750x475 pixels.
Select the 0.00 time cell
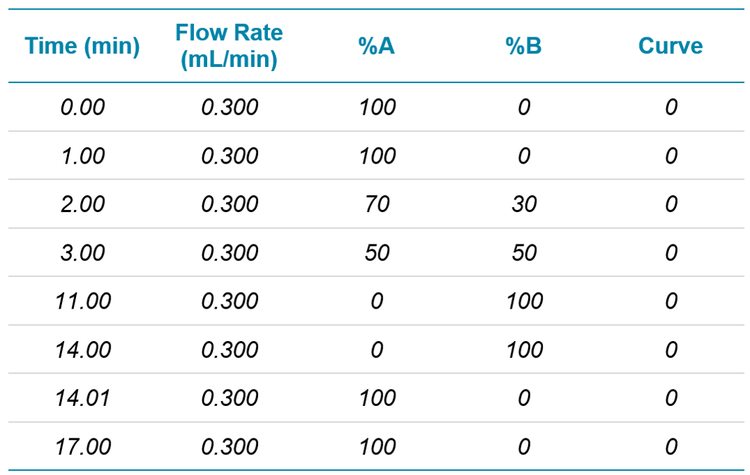82,107
